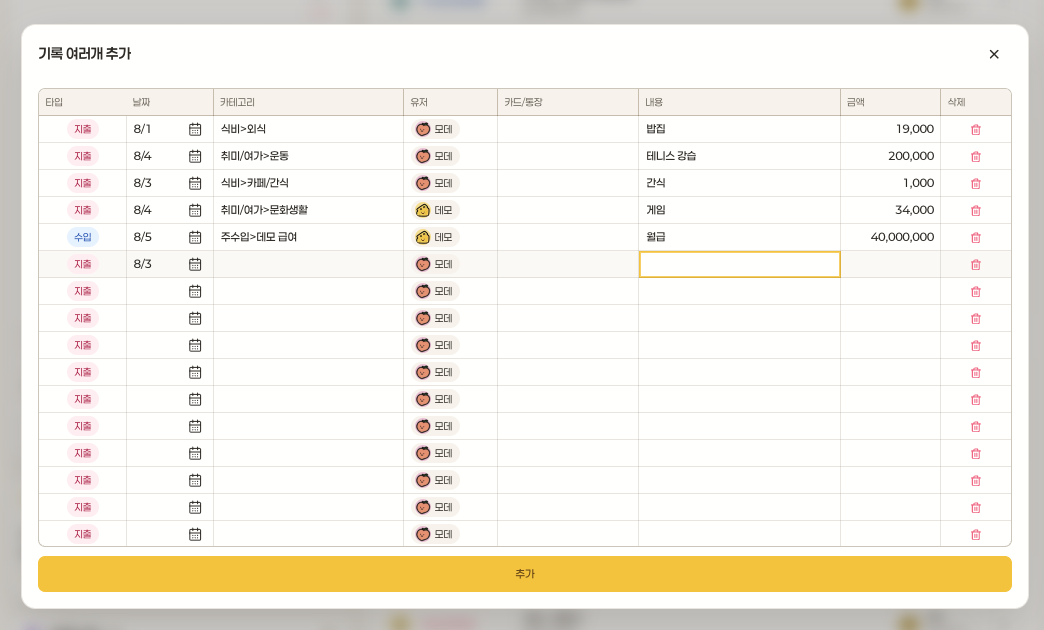Select the 8/5 date value

(x=142, y=237)
